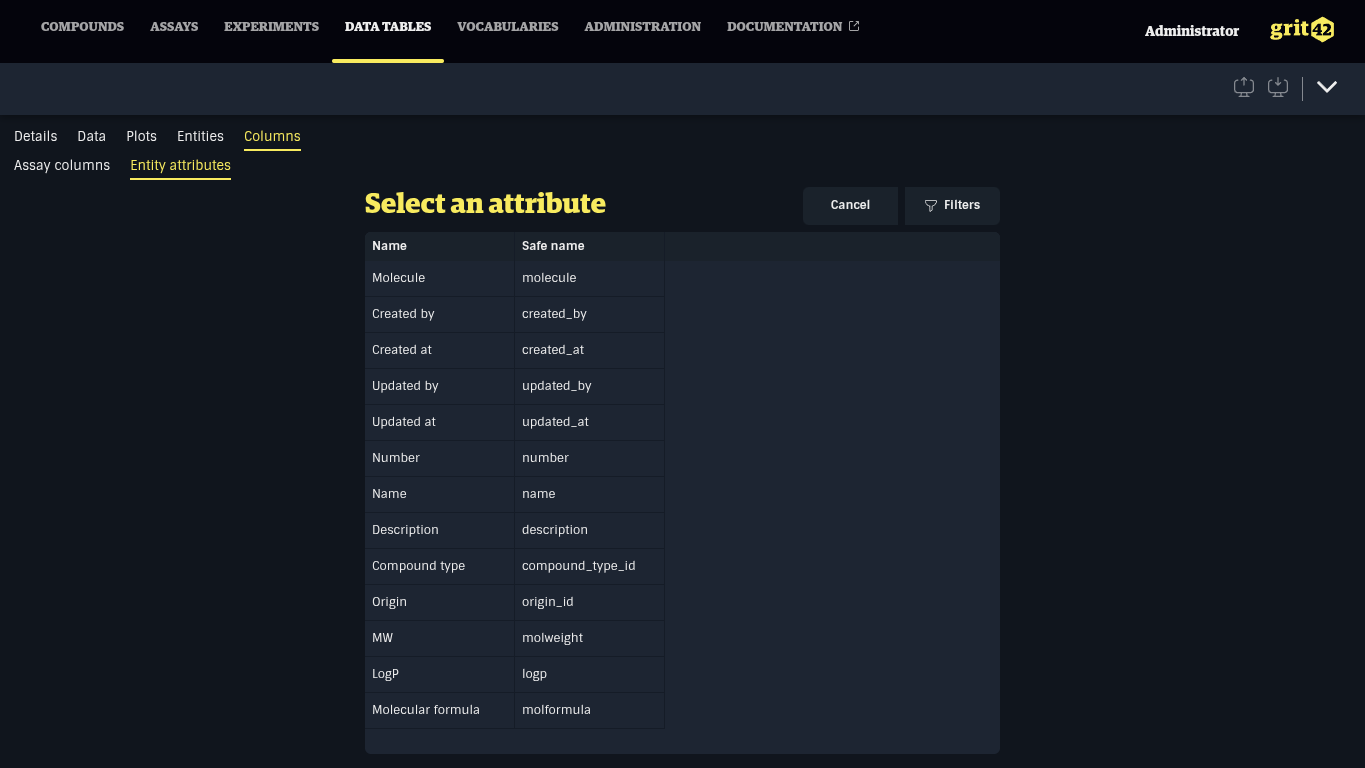
Task: Switch to the Details tab
Action: (35, 136)
